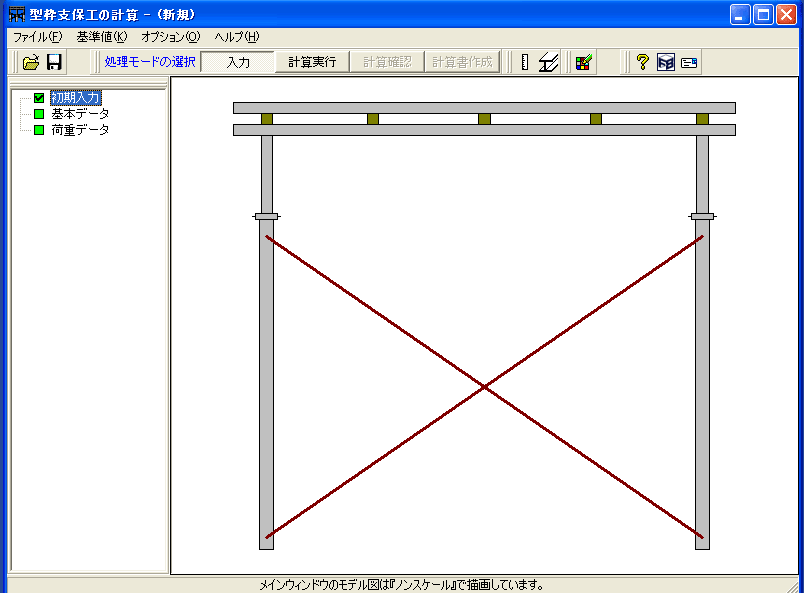Open the 基準値(K) menu
804x593 pixels.
point(102,37)
